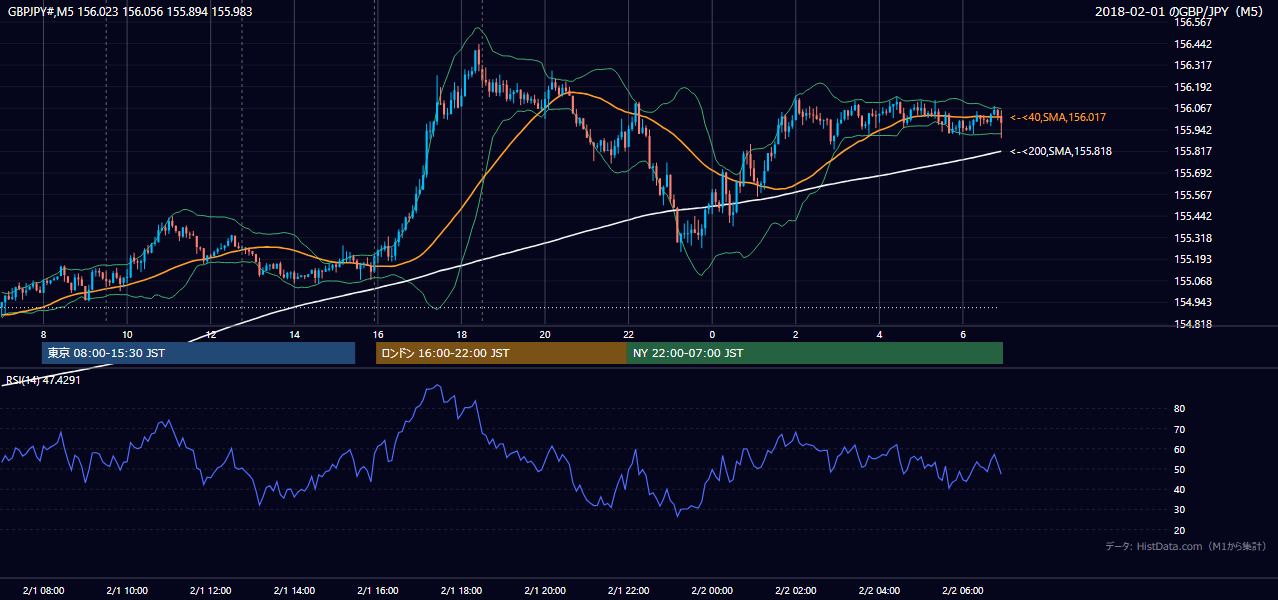Click the 2/1 18:00 time label
This screenshot has height=600, width=1278.
tap(461, 590)
